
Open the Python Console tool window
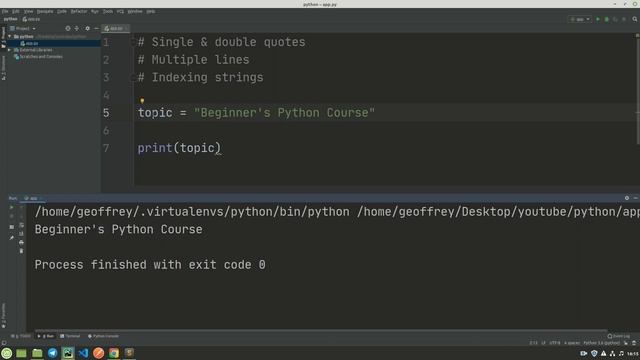(x=103, y=336)
